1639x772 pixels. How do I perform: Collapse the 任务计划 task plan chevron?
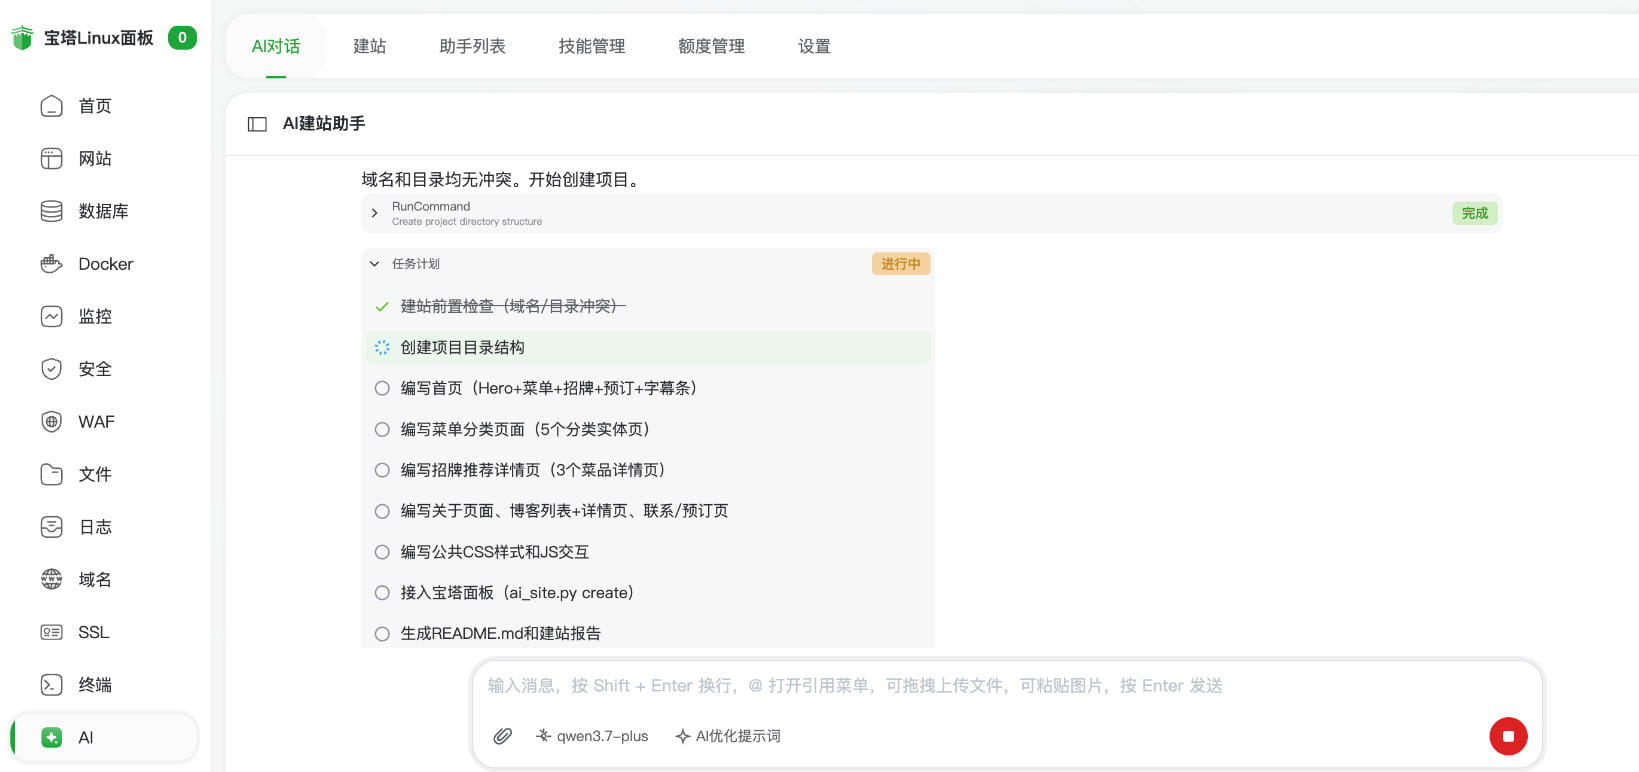(x=375, y=264)
